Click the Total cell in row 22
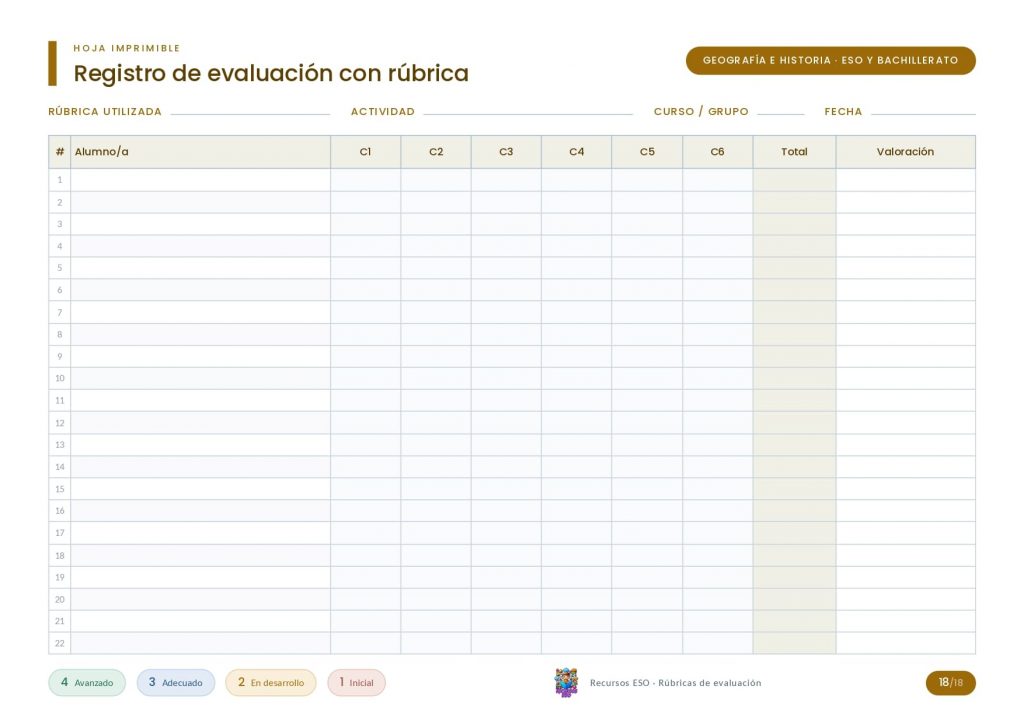Image resolution: width=1024 pixels, height=724 pixels. coord(794,643)
